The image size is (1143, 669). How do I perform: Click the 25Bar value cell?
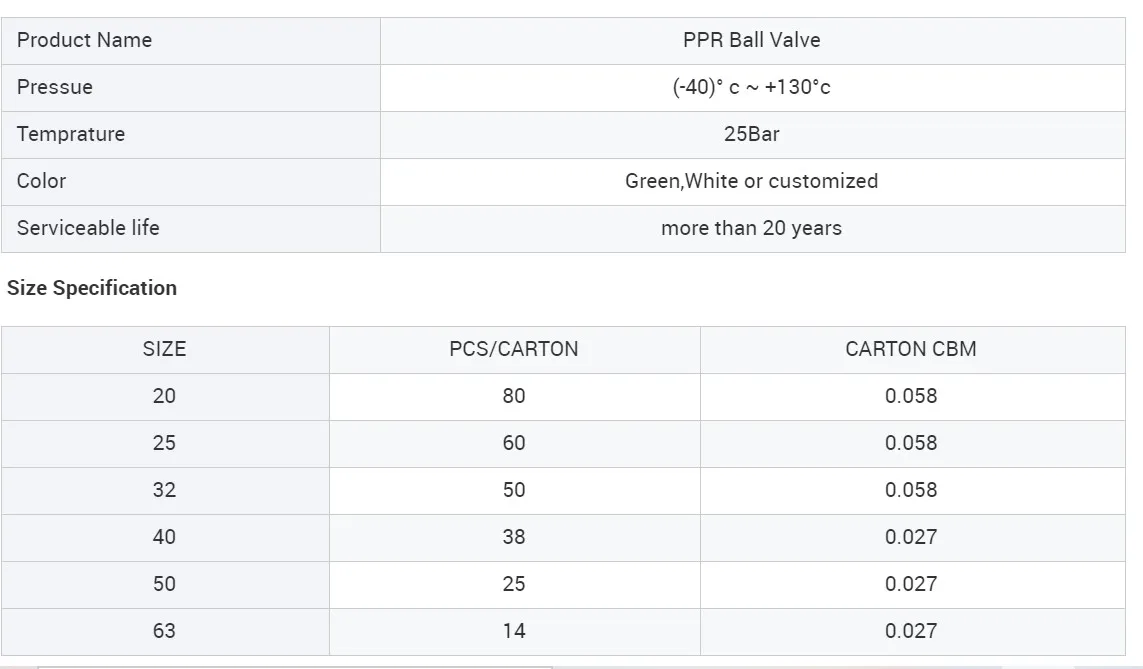pyautogui.click(x=752, y=135)
